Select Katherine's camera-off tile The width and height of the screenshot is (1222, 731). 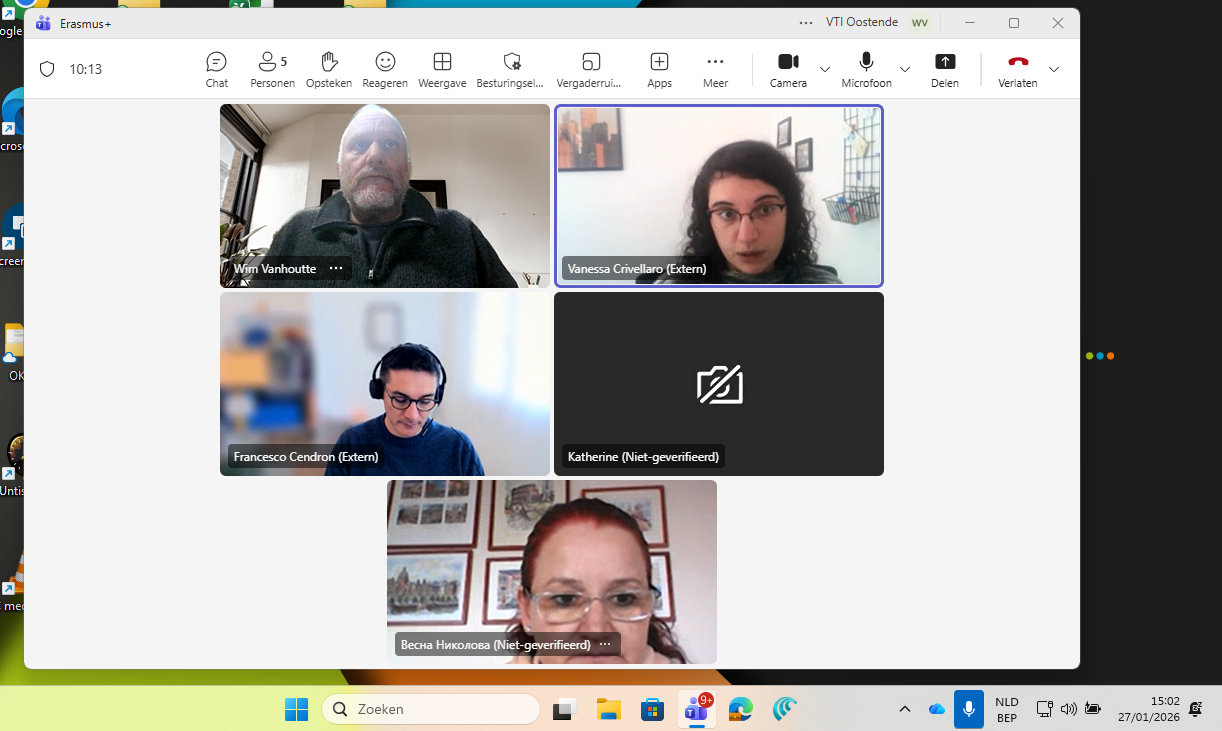click(x=719, y=384)
